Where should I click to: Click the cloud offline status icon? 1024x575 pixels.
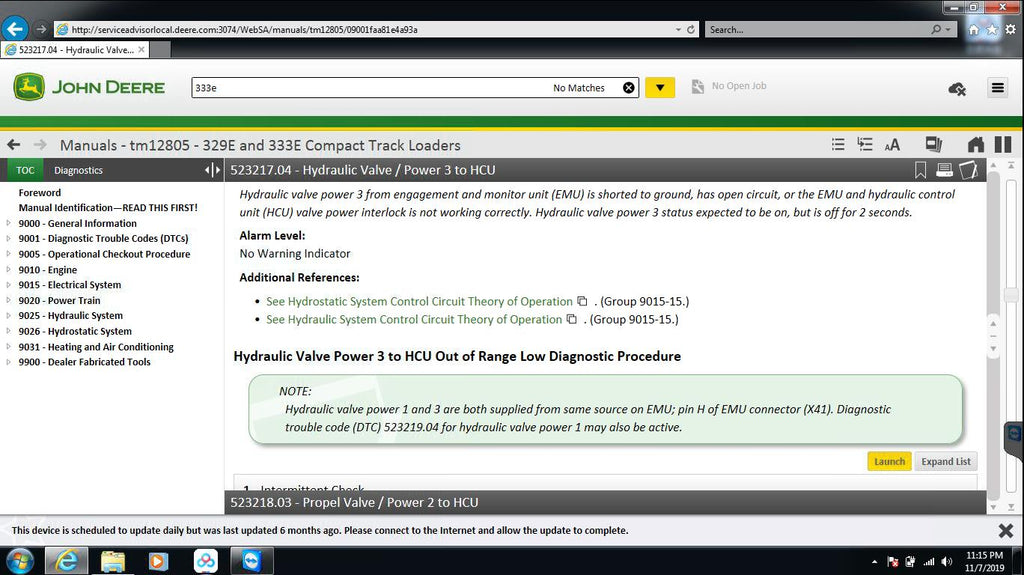pyautogui.click(x=956, y=88)
